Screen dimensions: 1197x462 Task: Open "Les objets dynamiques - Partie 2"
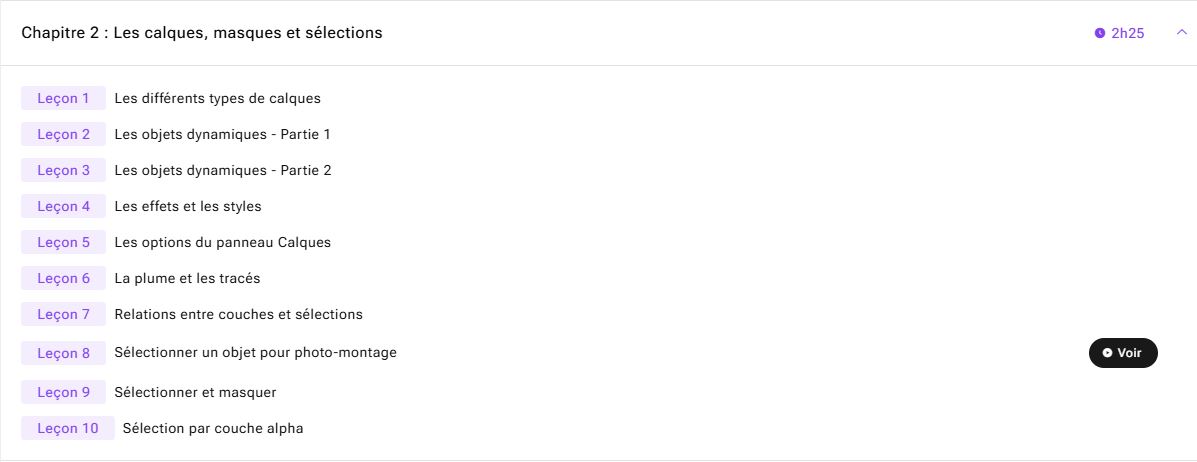(223, 170)
